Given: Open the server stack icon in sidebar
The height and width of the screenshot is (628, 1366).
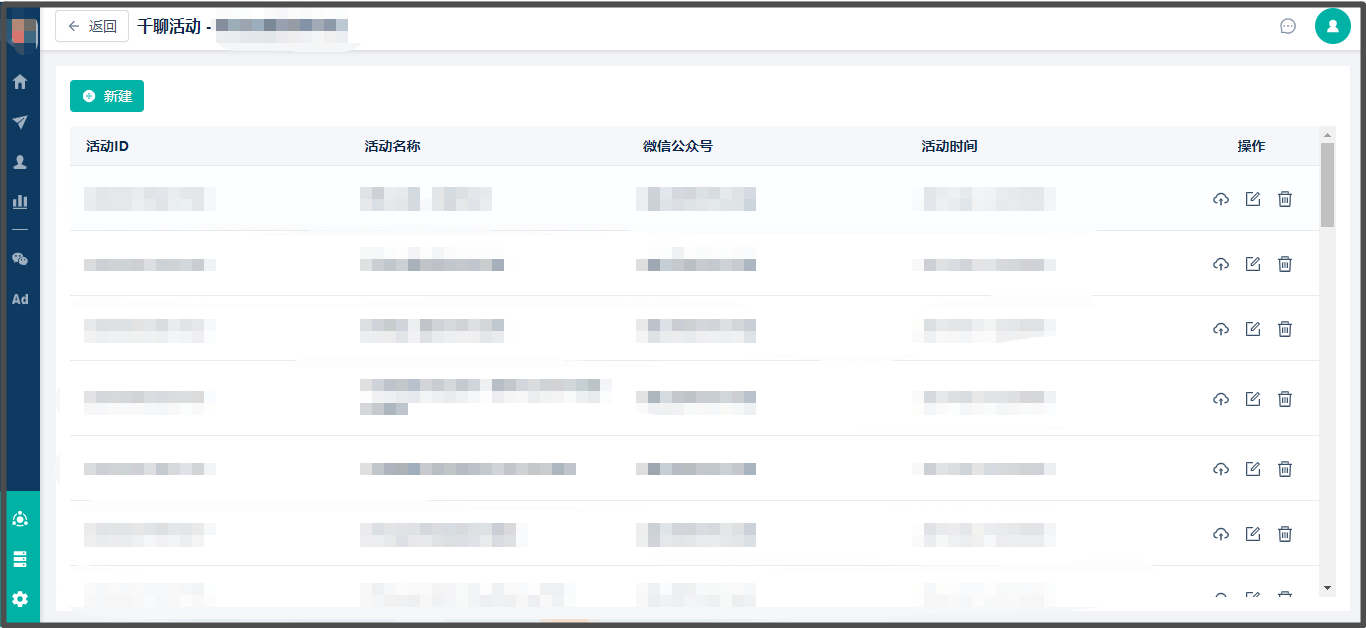Looking at the screenshot, I should click(x=20, y=559).
